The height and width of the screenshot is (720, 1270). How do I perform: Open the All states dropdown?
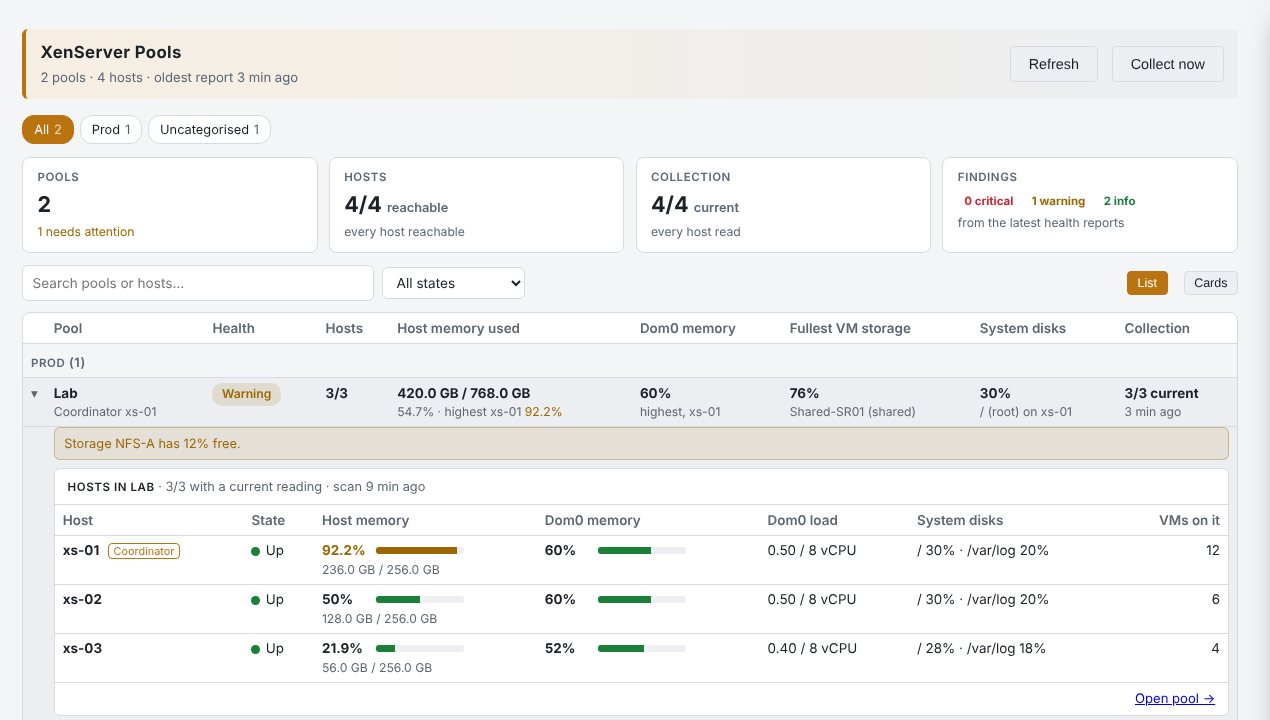click(x=453, y=283)
